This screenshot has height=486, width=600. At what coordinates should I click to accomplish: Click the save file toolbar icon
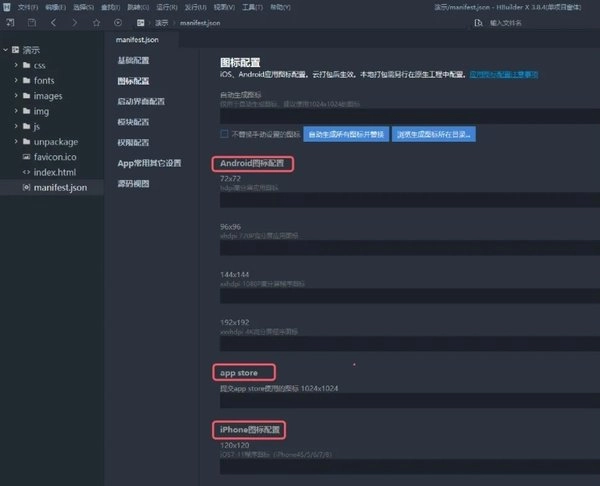click(x=32, y=21)
